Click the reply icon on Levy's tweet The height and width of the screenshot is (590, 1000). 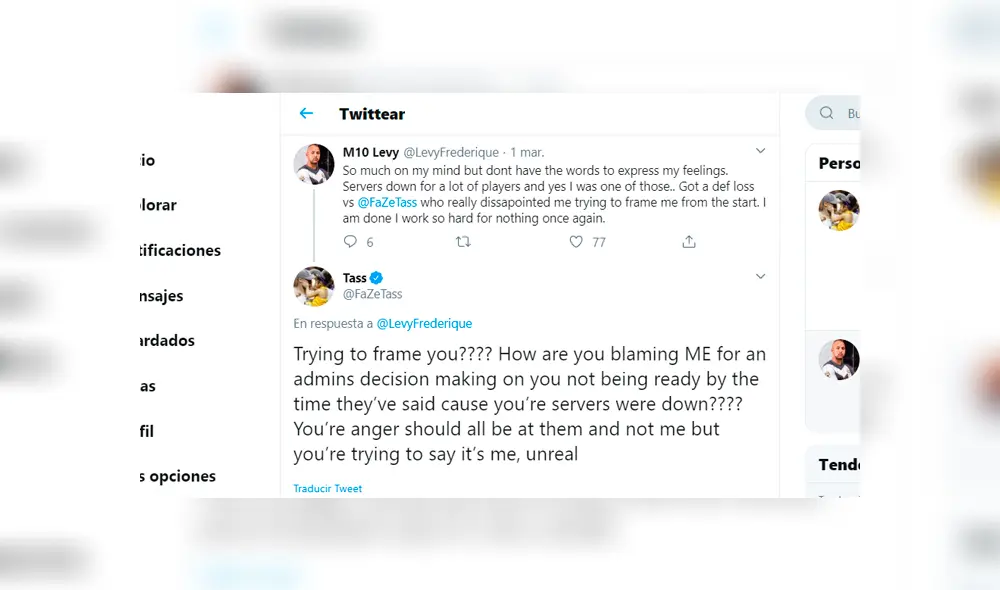(x=350, y=242)
